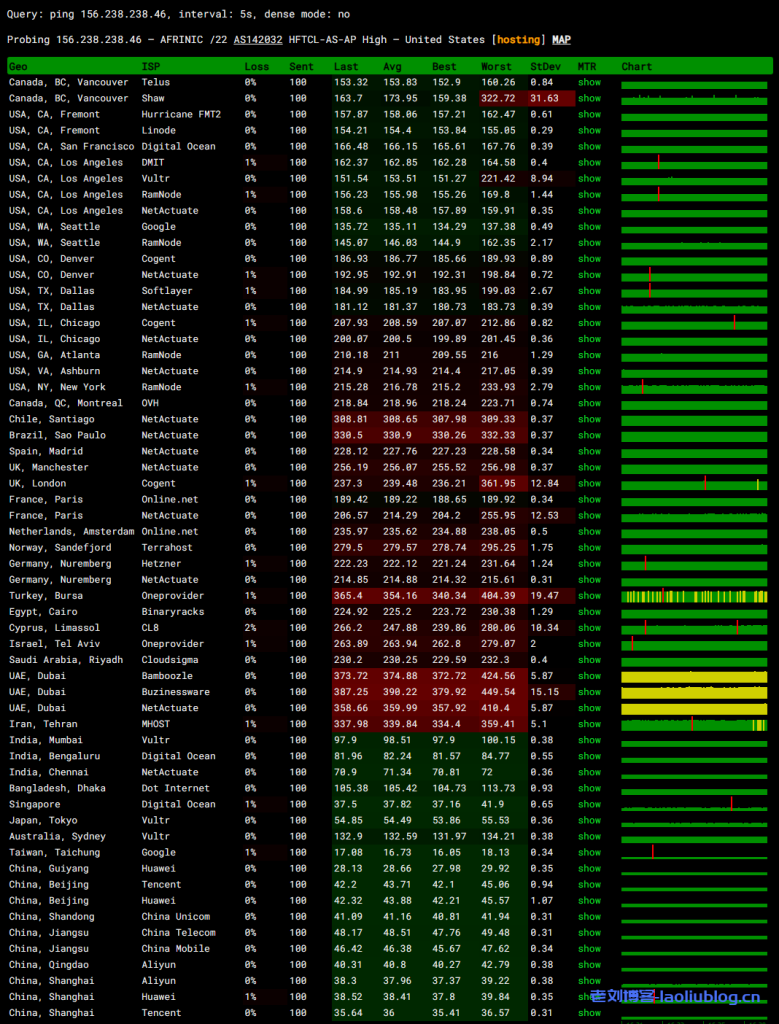Viewport: 779px width, 1024px height.
Task: Show MTR for Vancouver Shaw row
Action: (589, 99)
